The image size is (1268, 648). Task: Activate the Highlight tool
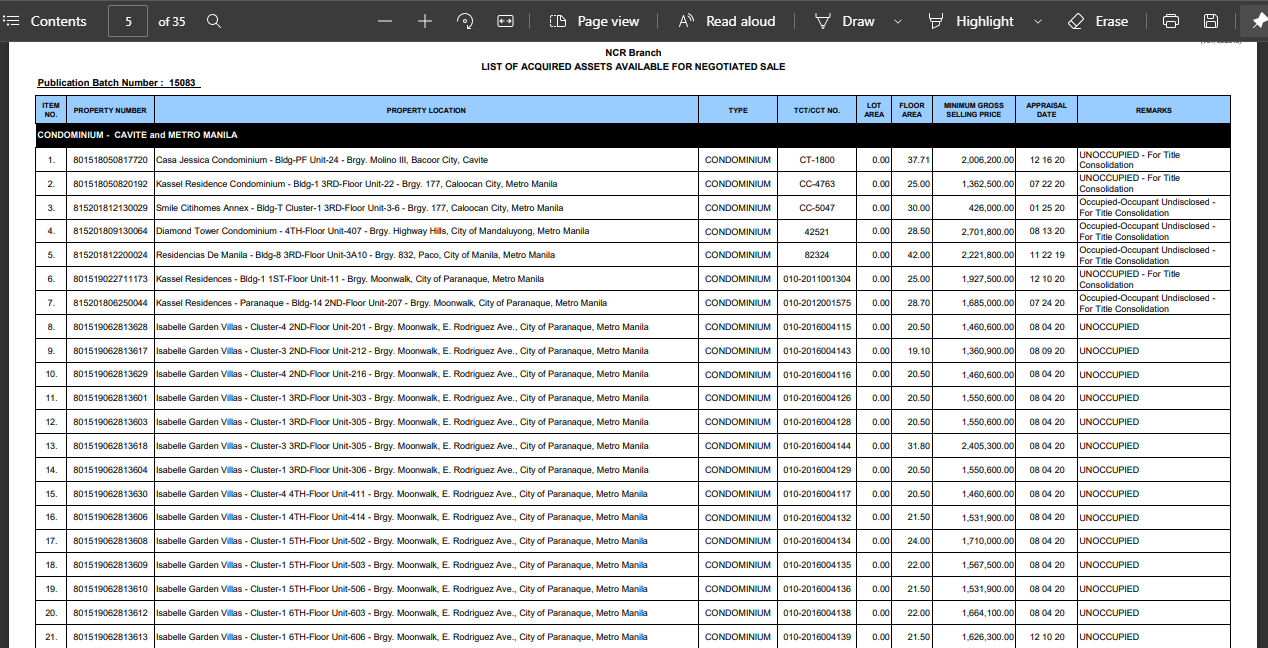coord(971,21)
